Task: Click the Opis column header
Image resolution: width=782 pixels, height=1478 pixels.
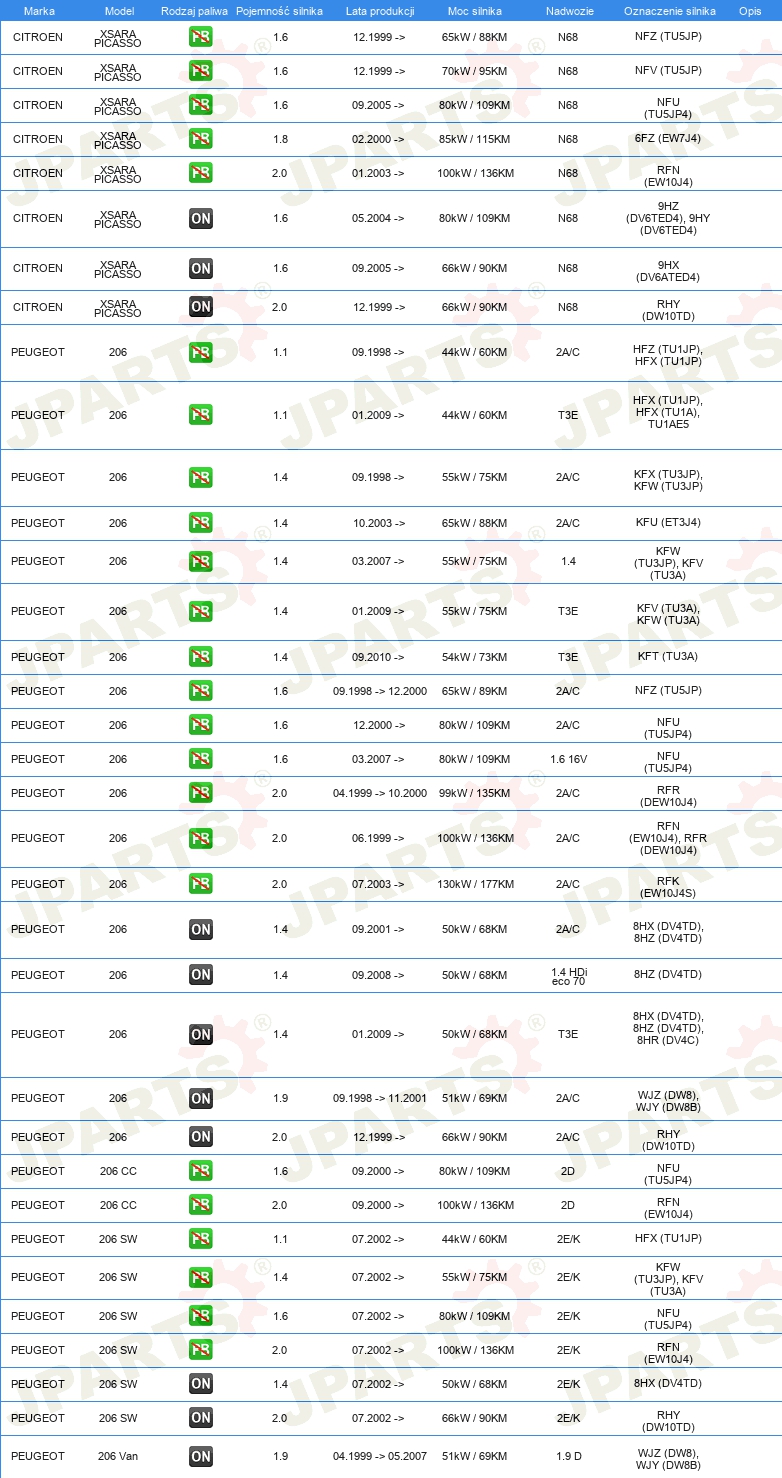Action: click(750, 10)
